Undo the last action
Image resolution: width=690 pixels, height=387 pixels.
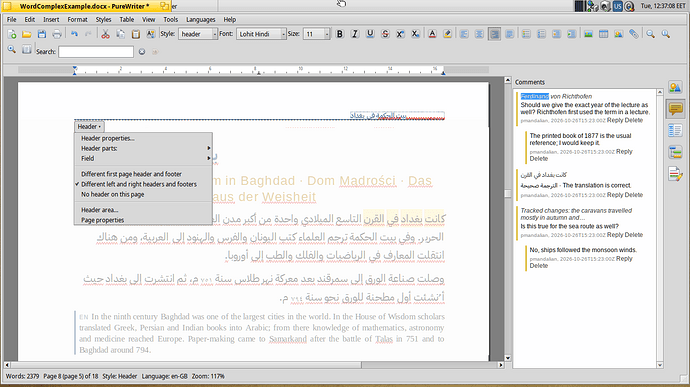(74, 34)
